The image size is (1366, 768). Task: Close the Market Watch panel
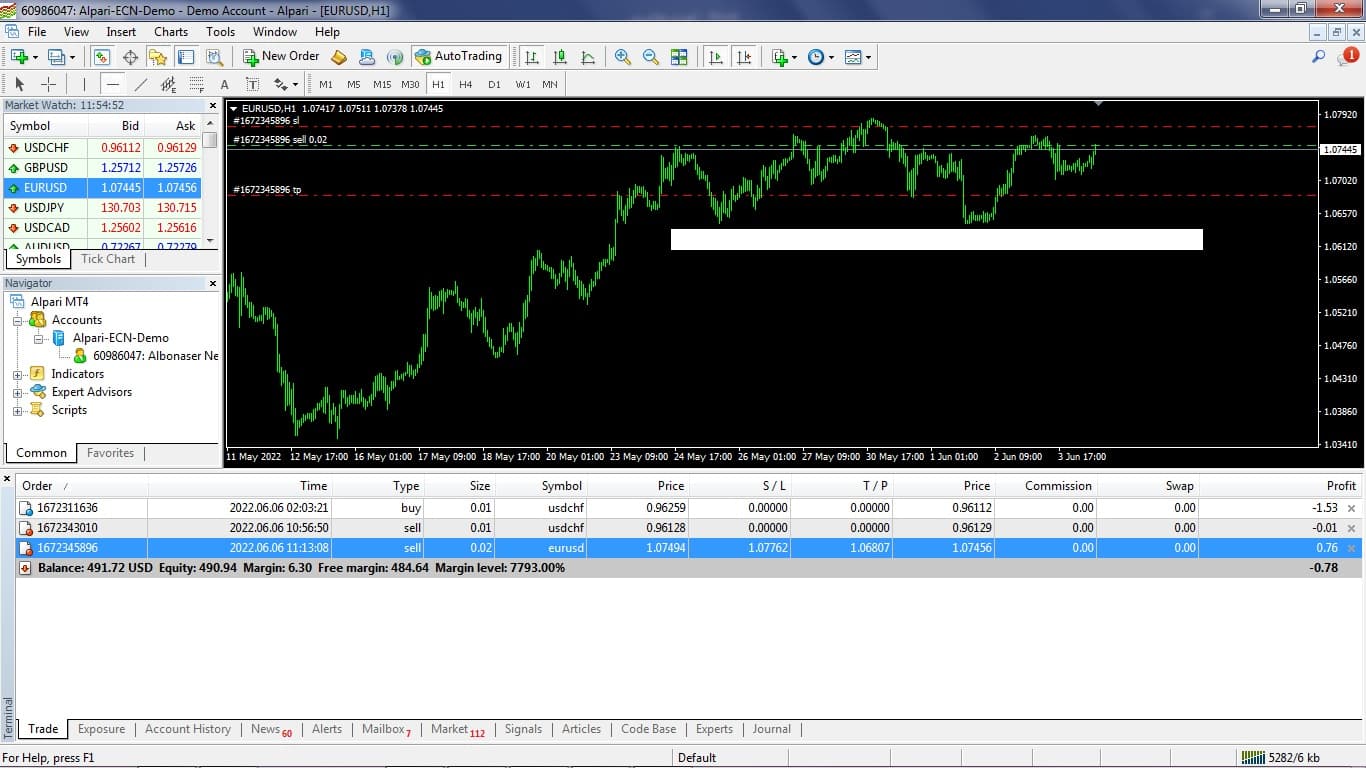(212, 105)
